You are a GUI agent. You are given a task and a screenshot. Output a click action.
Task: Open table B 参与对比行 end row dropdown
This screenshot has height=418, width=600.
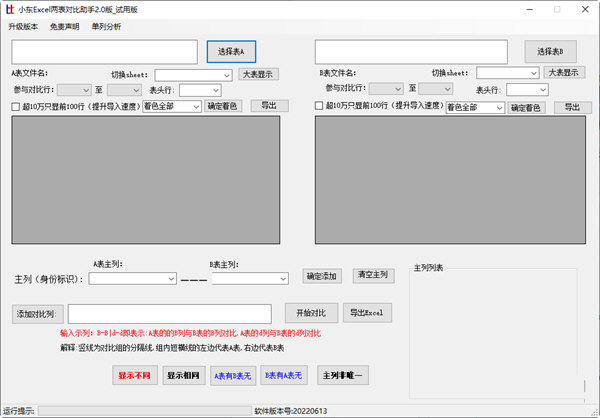(435, 89)
